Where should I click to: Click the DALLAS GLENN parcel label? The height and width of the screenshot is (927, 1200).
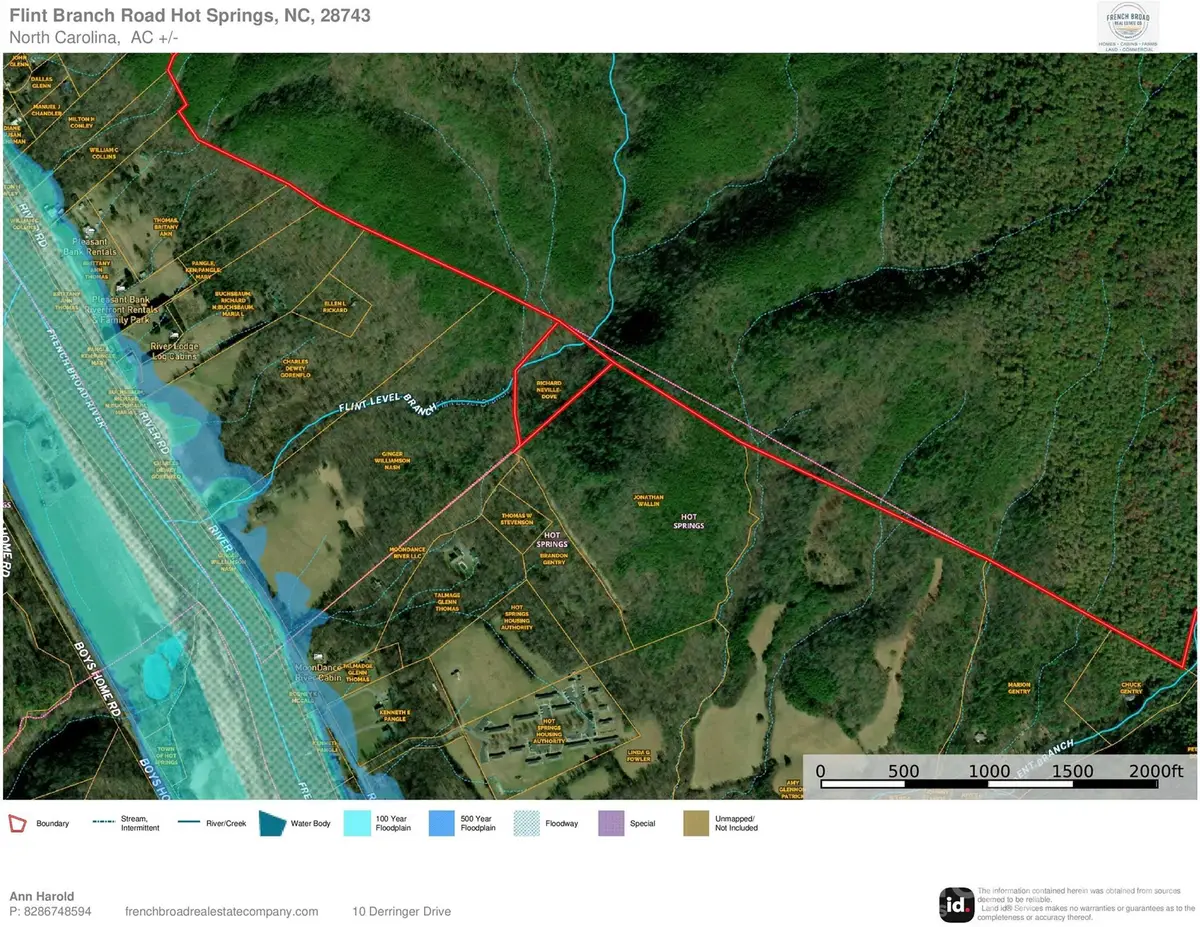tap(41, 81)
